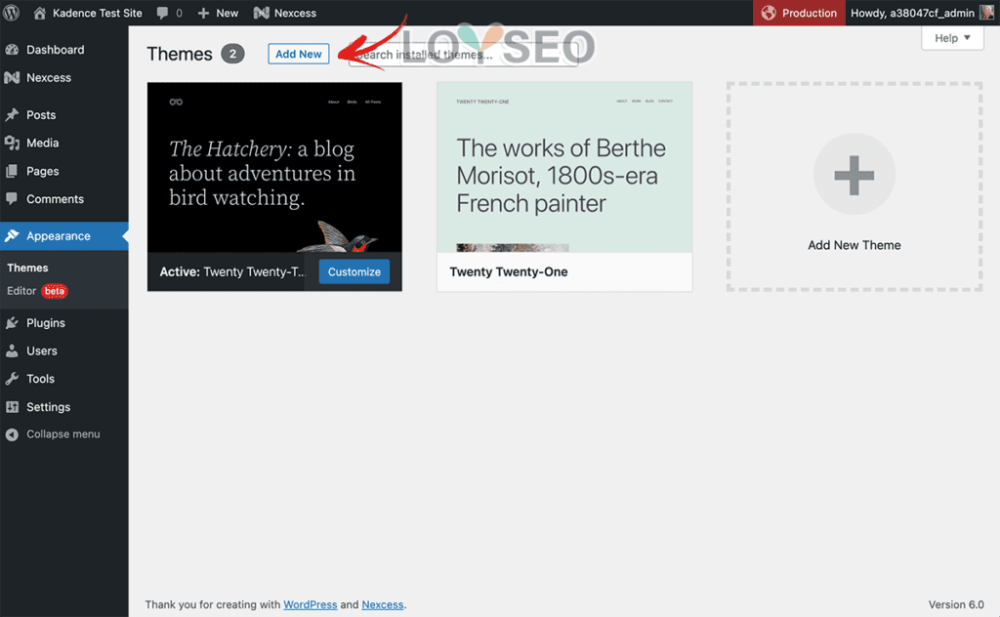Viewport: 1000px width, 617px height.
Task: Open Settings in the sidebar
Action: [x=48, y=406]
